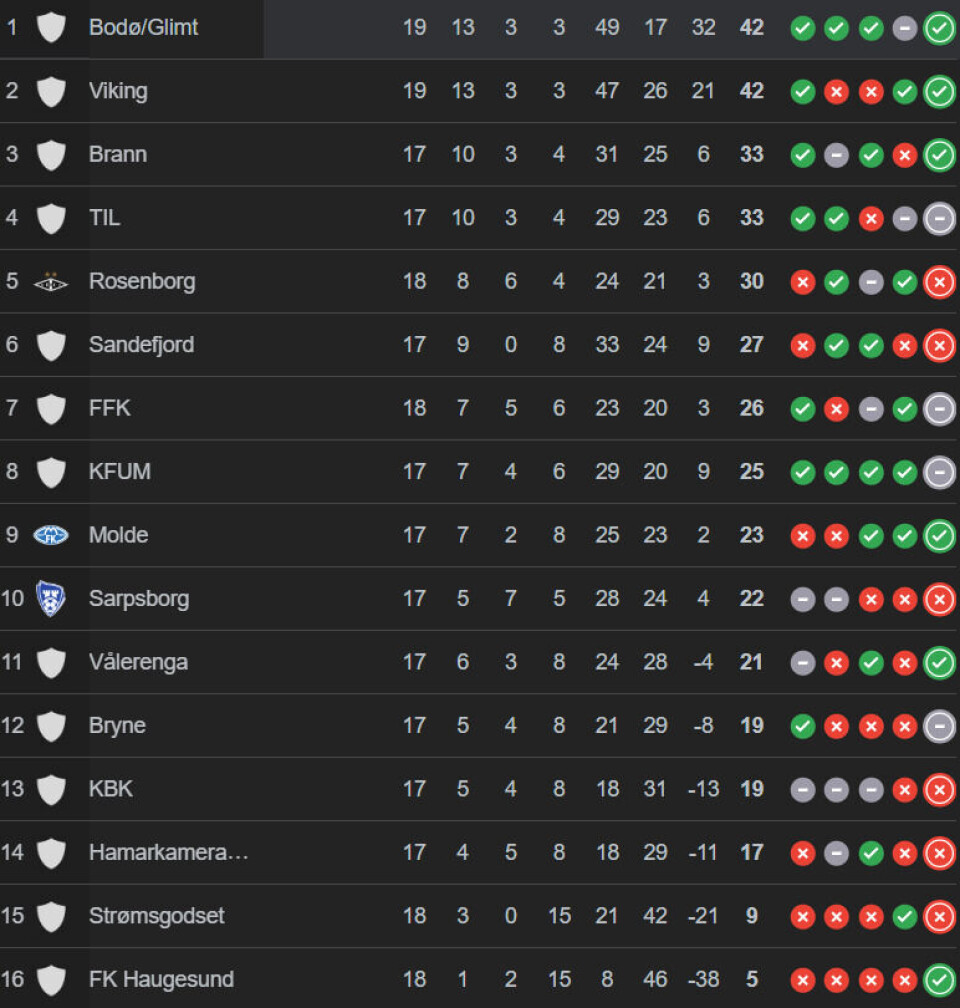The image size is (960, 1008).
Task: Click Bodø/Glimt's latest highlighted win icon
Action: tap(939, 28)
